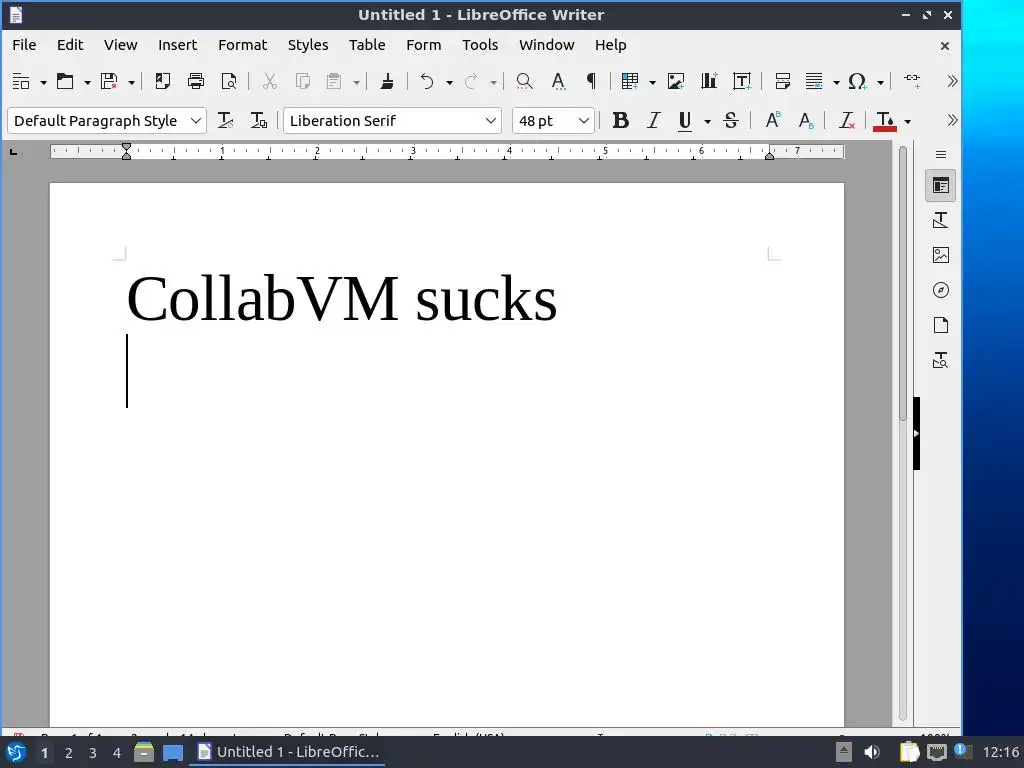
Task: Open the File menu
Action: (x=24, y=45)
